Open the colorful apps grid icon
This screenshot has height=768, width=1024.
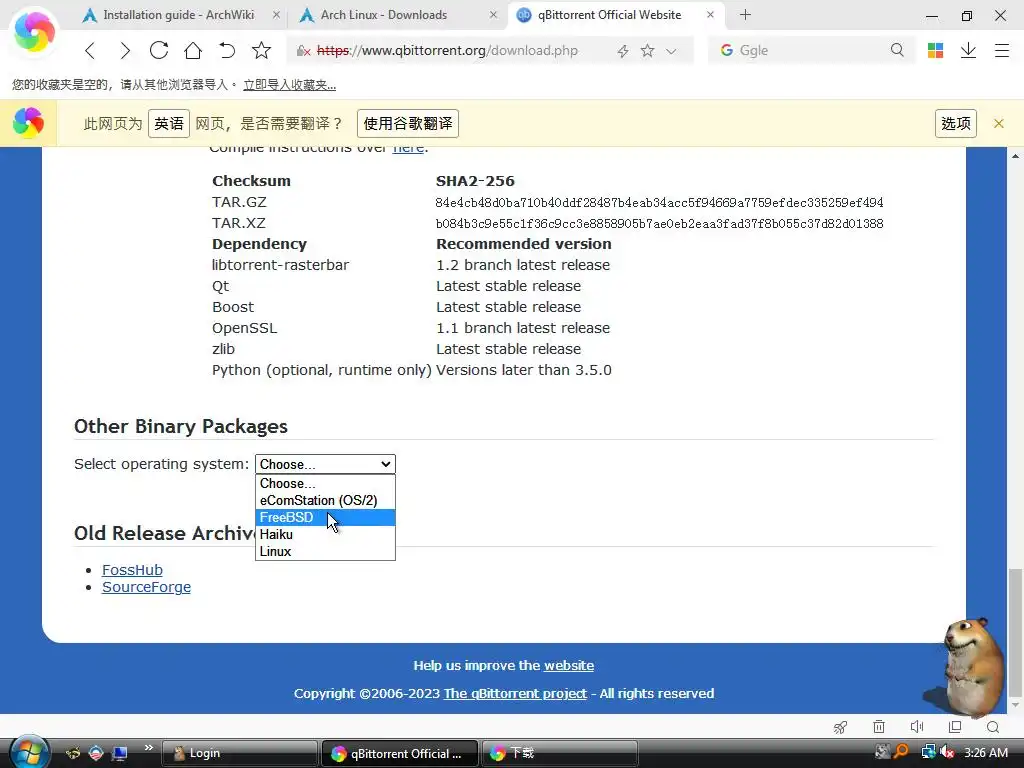[935, 50]
